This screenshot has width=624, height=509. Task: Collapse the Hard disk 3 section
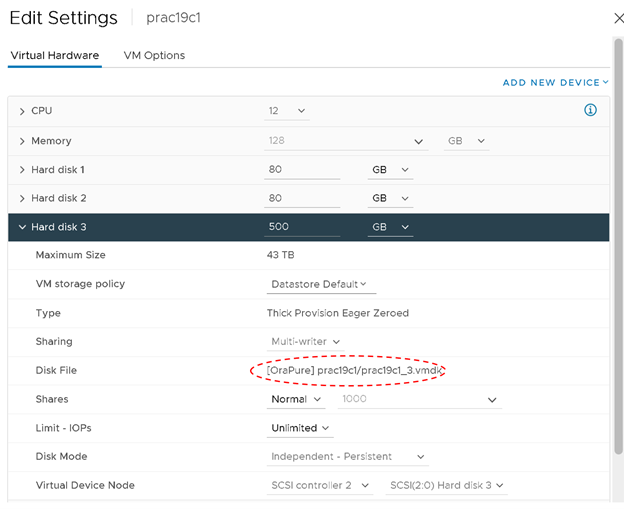[22, 227]
